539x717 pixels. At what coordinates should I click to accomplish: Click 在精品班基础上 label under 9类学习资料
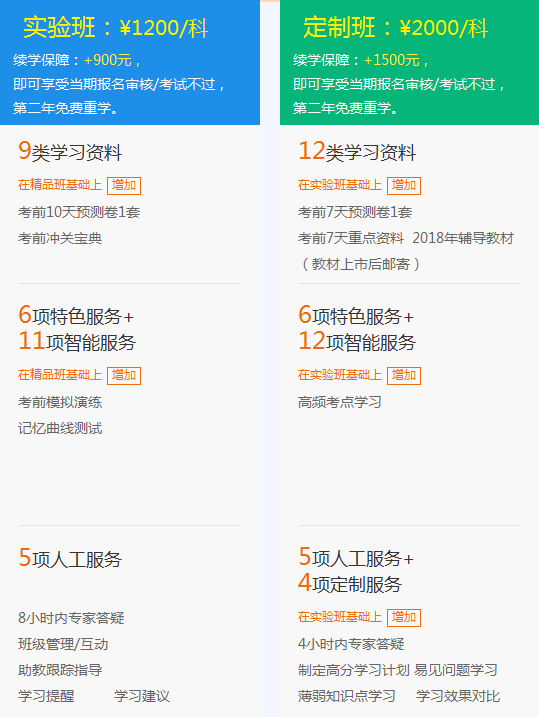[60, 185]
